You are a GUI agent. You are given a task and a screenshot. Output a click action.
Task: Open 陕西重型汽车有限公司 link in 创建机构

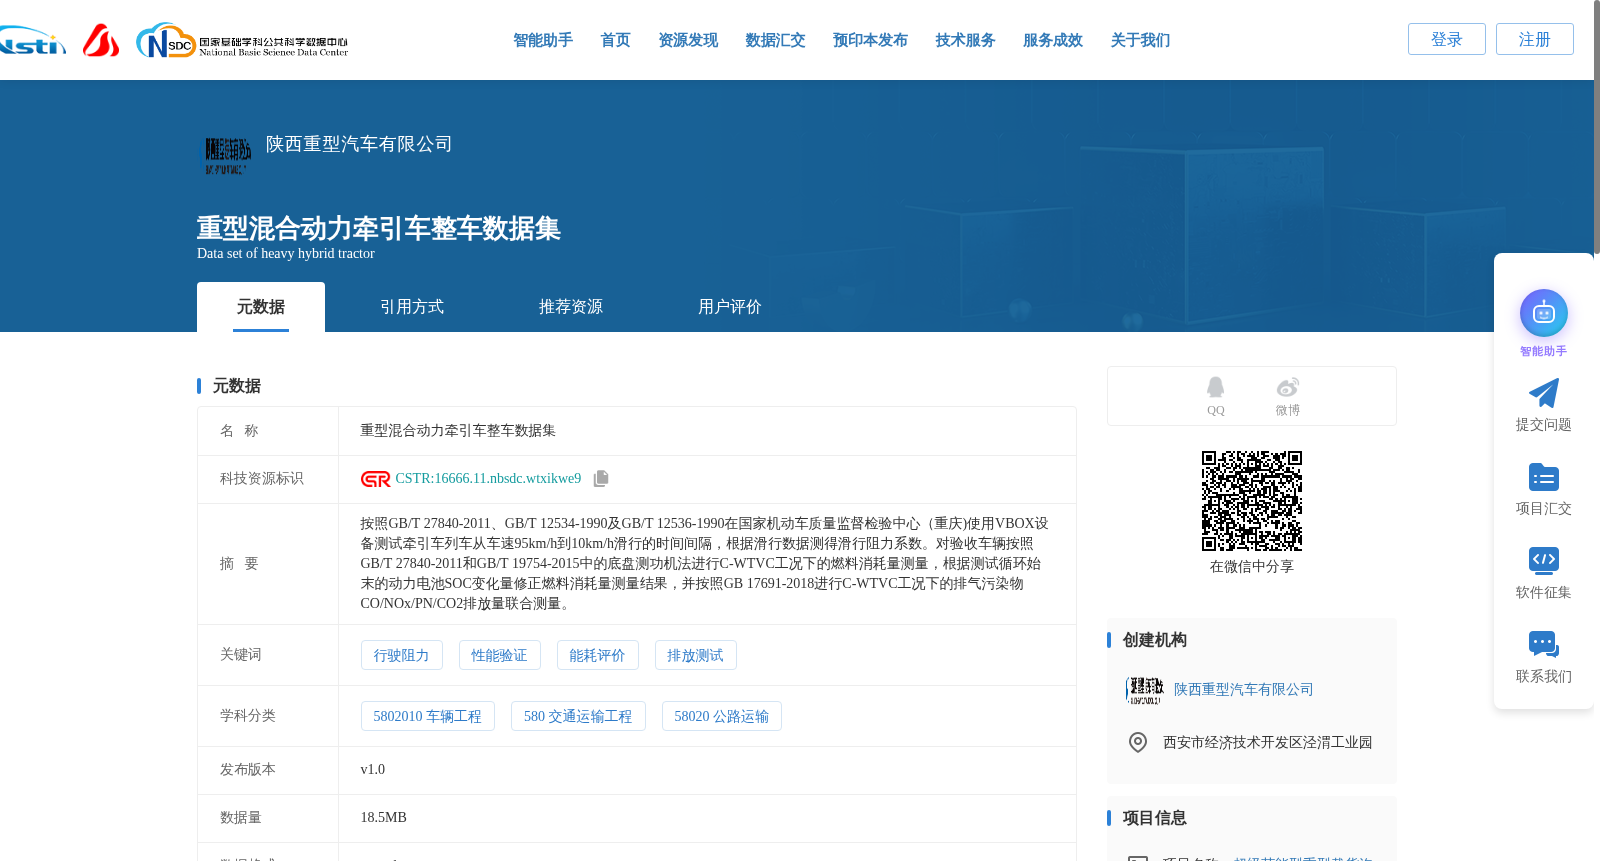[1243, 690]
